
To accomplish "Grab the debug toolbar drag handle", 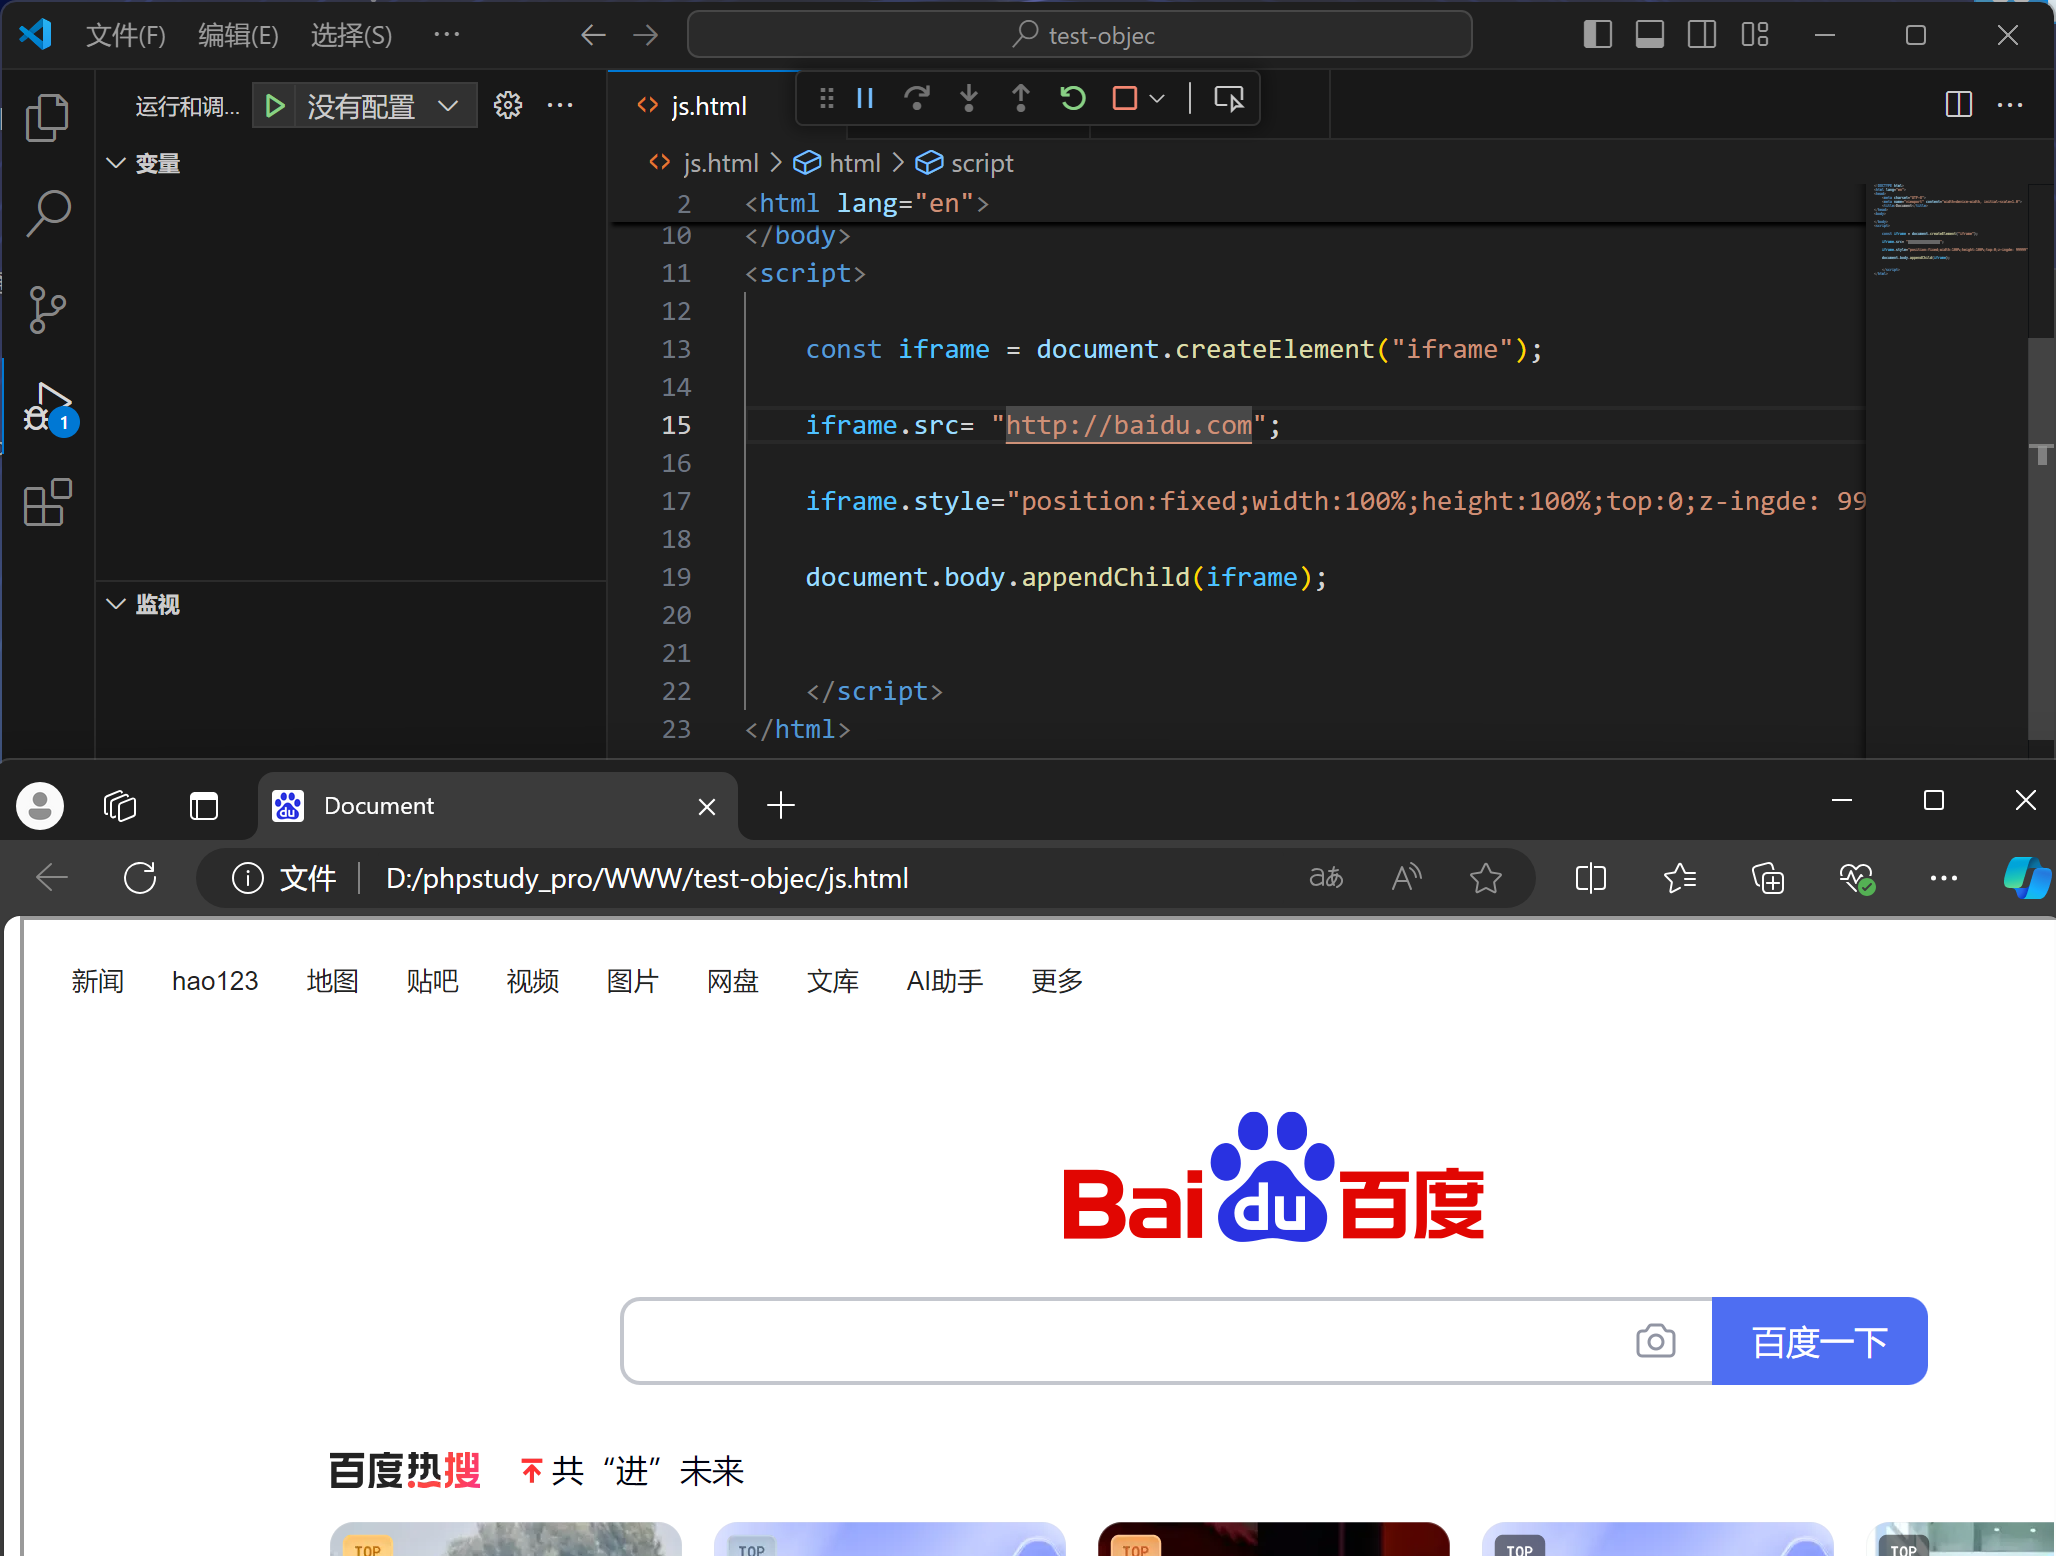I will click(x=826, y=98).
